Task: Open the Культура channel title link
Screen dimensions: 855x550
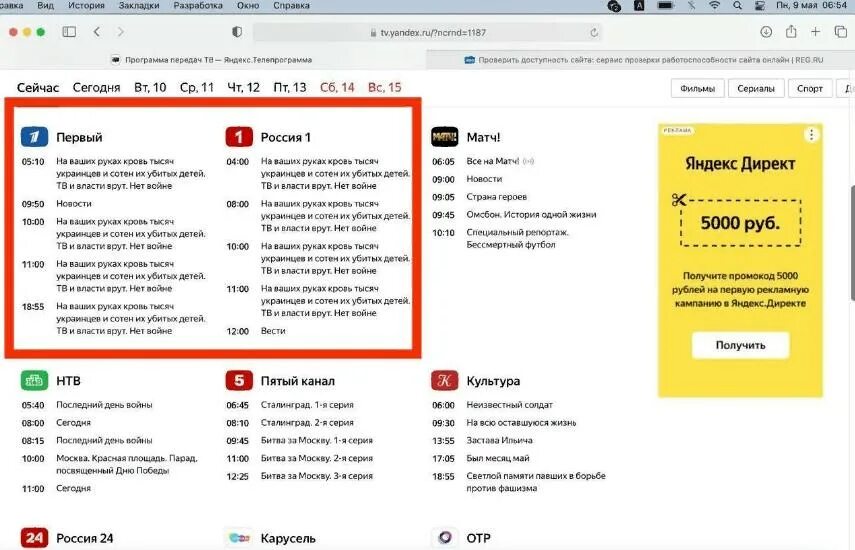Action: 493,381
